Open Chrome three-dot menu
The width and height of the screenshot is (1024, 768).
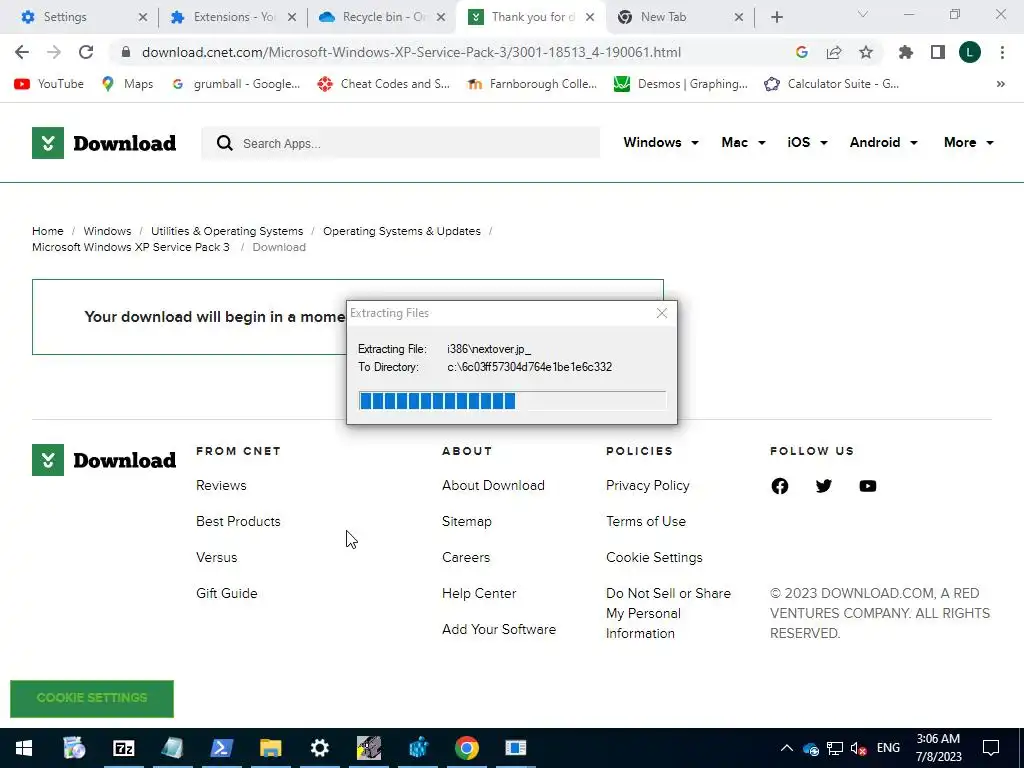1002,52
